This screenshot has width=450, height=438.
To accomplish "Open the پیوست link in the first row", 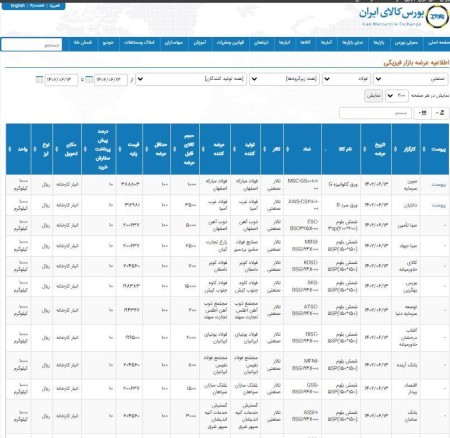I will 439,184.
